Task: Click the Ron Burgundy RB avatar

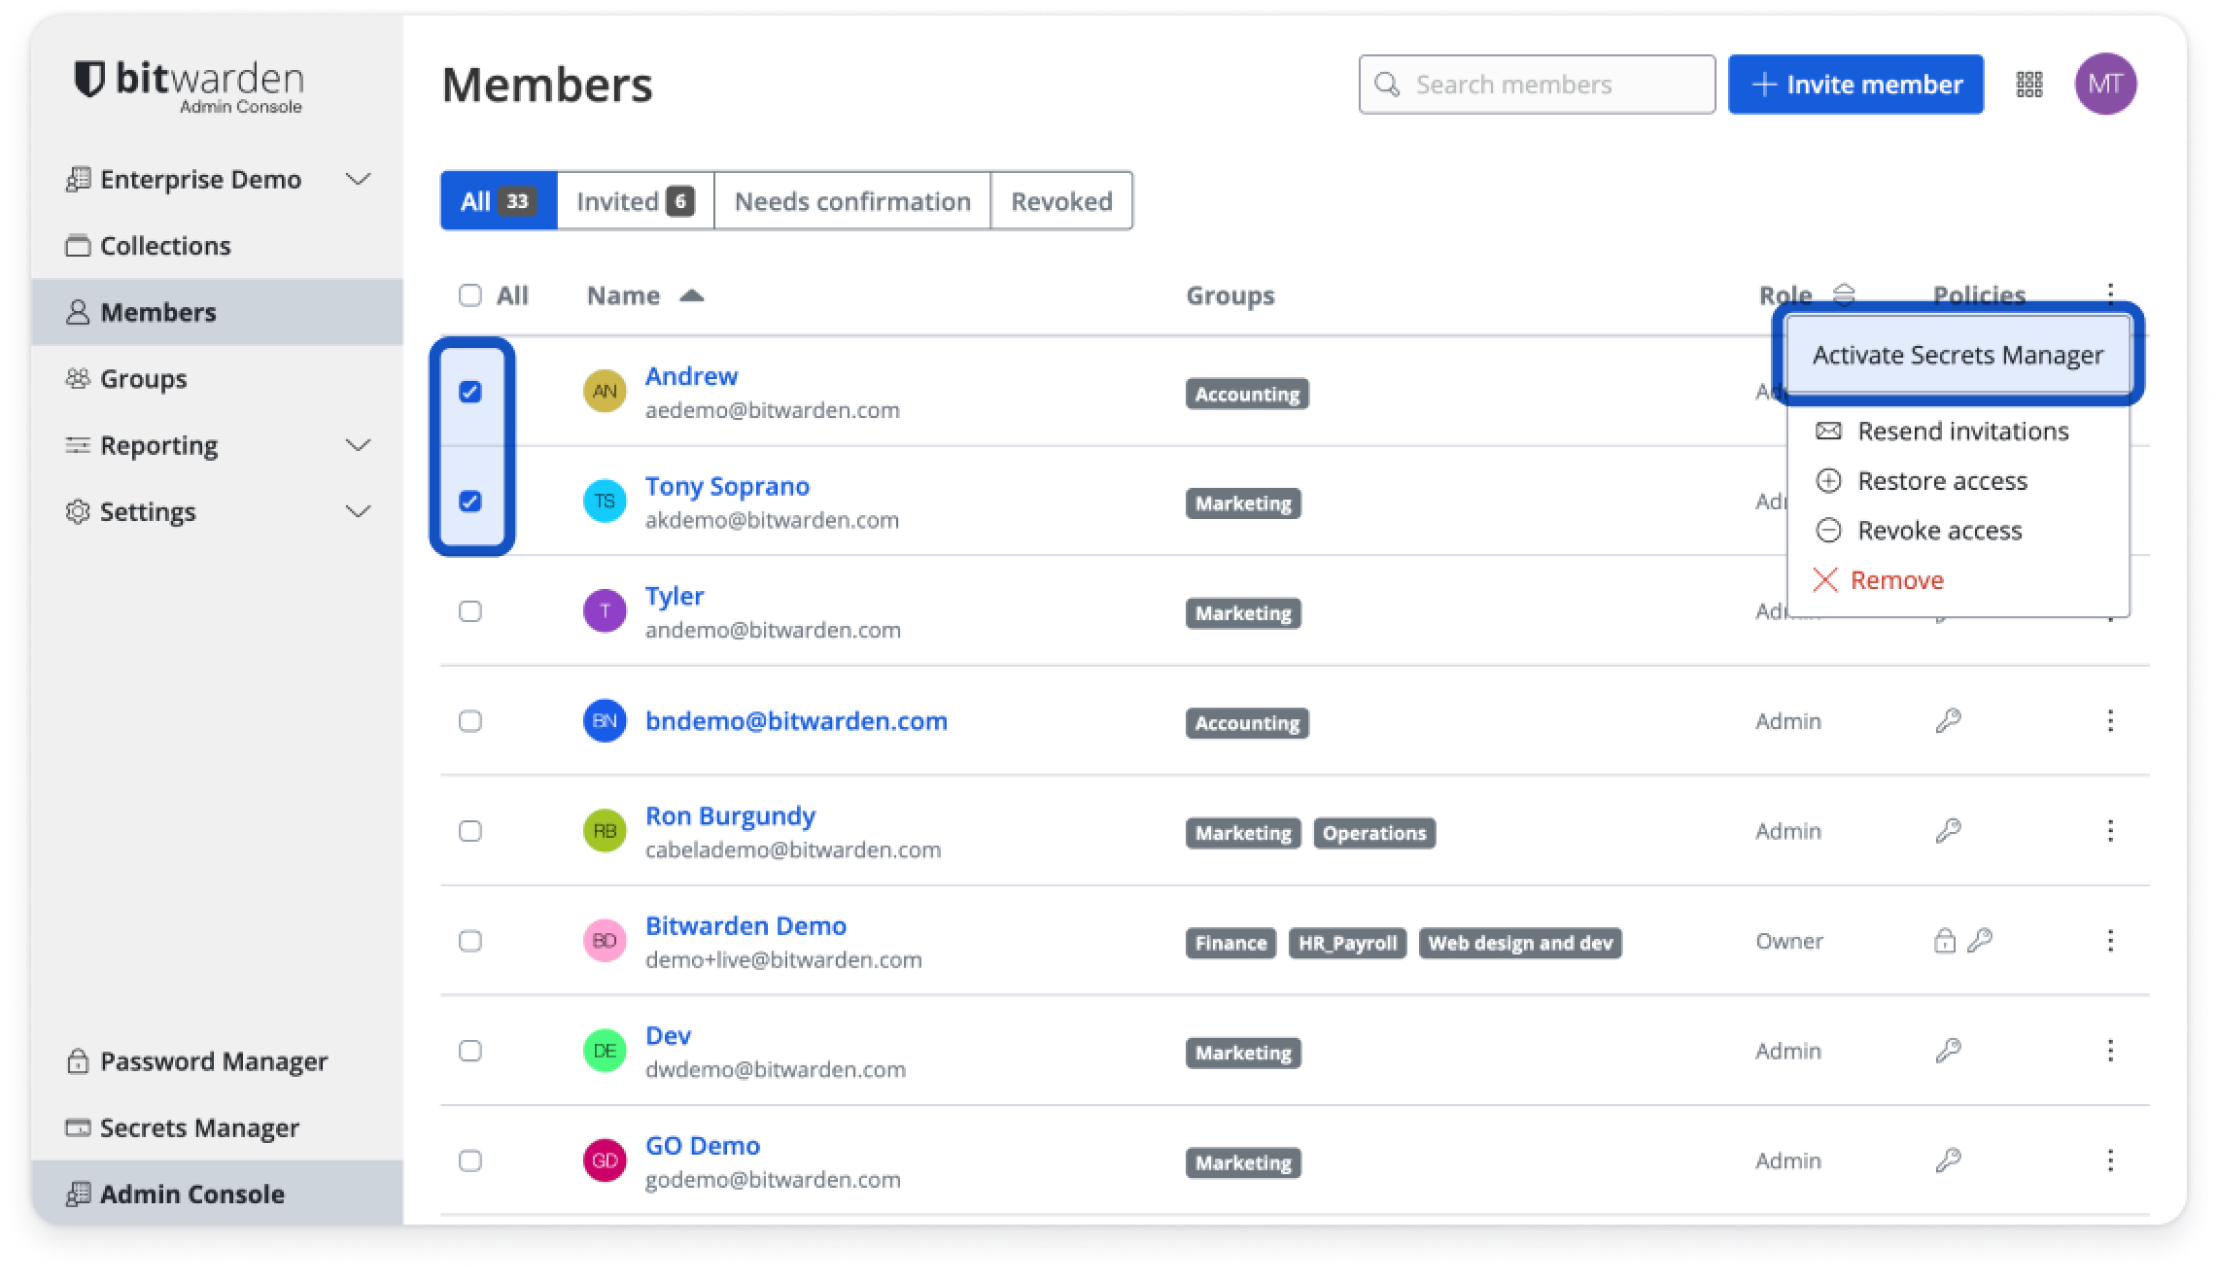Action: point(604,831)
